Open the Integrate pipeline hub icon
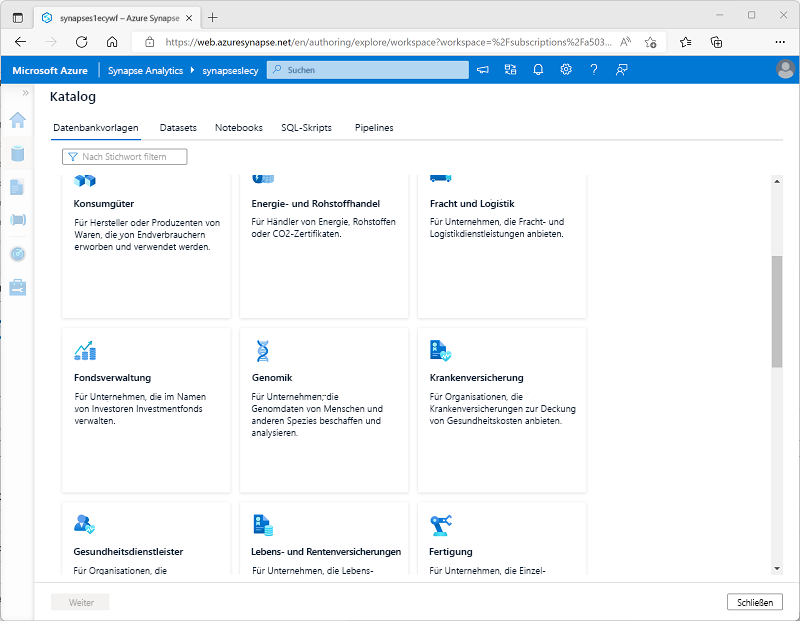800x621 pixels. click(x=17, y=221)
